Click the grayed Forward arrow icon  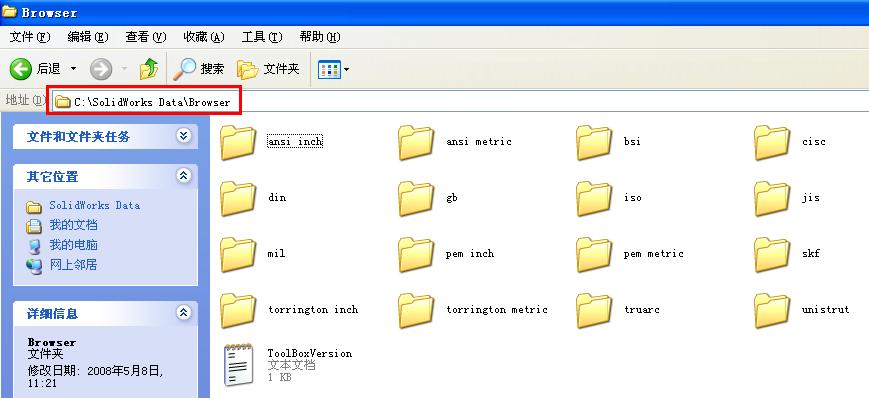pyautogui.click(x=101, y=69)
